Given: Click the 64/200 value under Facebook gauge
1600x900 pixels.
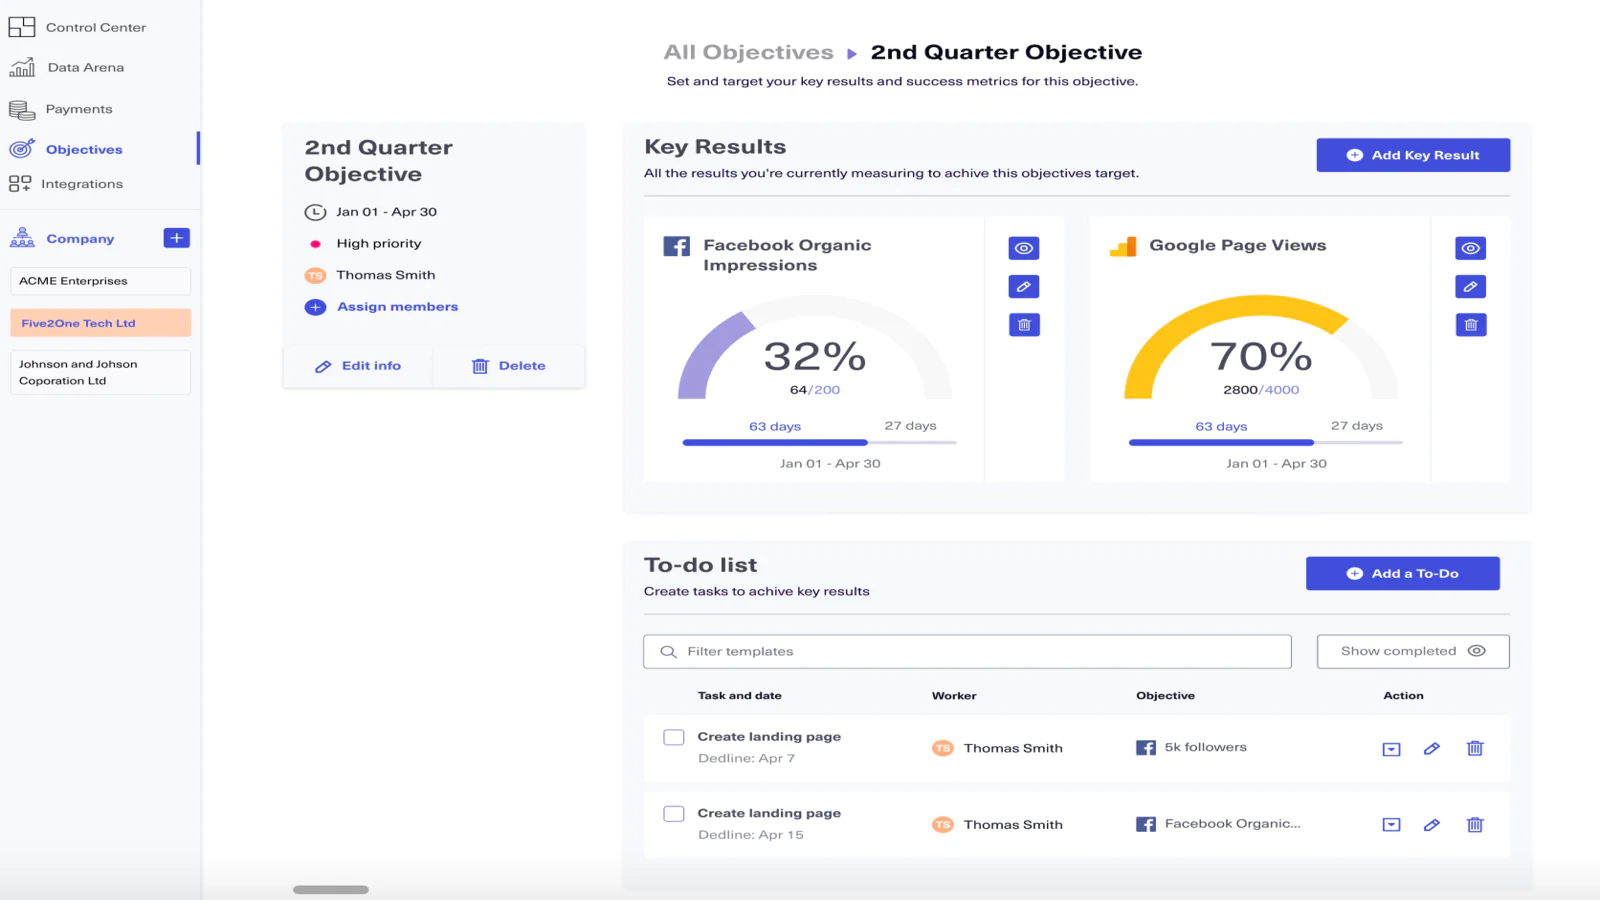Looking at the screenshot, I should (x=815, y=390).
